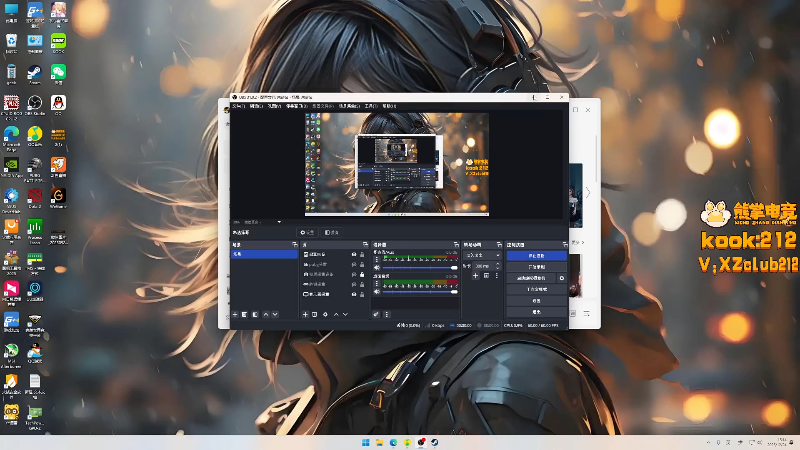This screenshot has height=450, width=800.
Task: Remove selected scene via Scenes trash icon
Action: (x=244, y=315)
